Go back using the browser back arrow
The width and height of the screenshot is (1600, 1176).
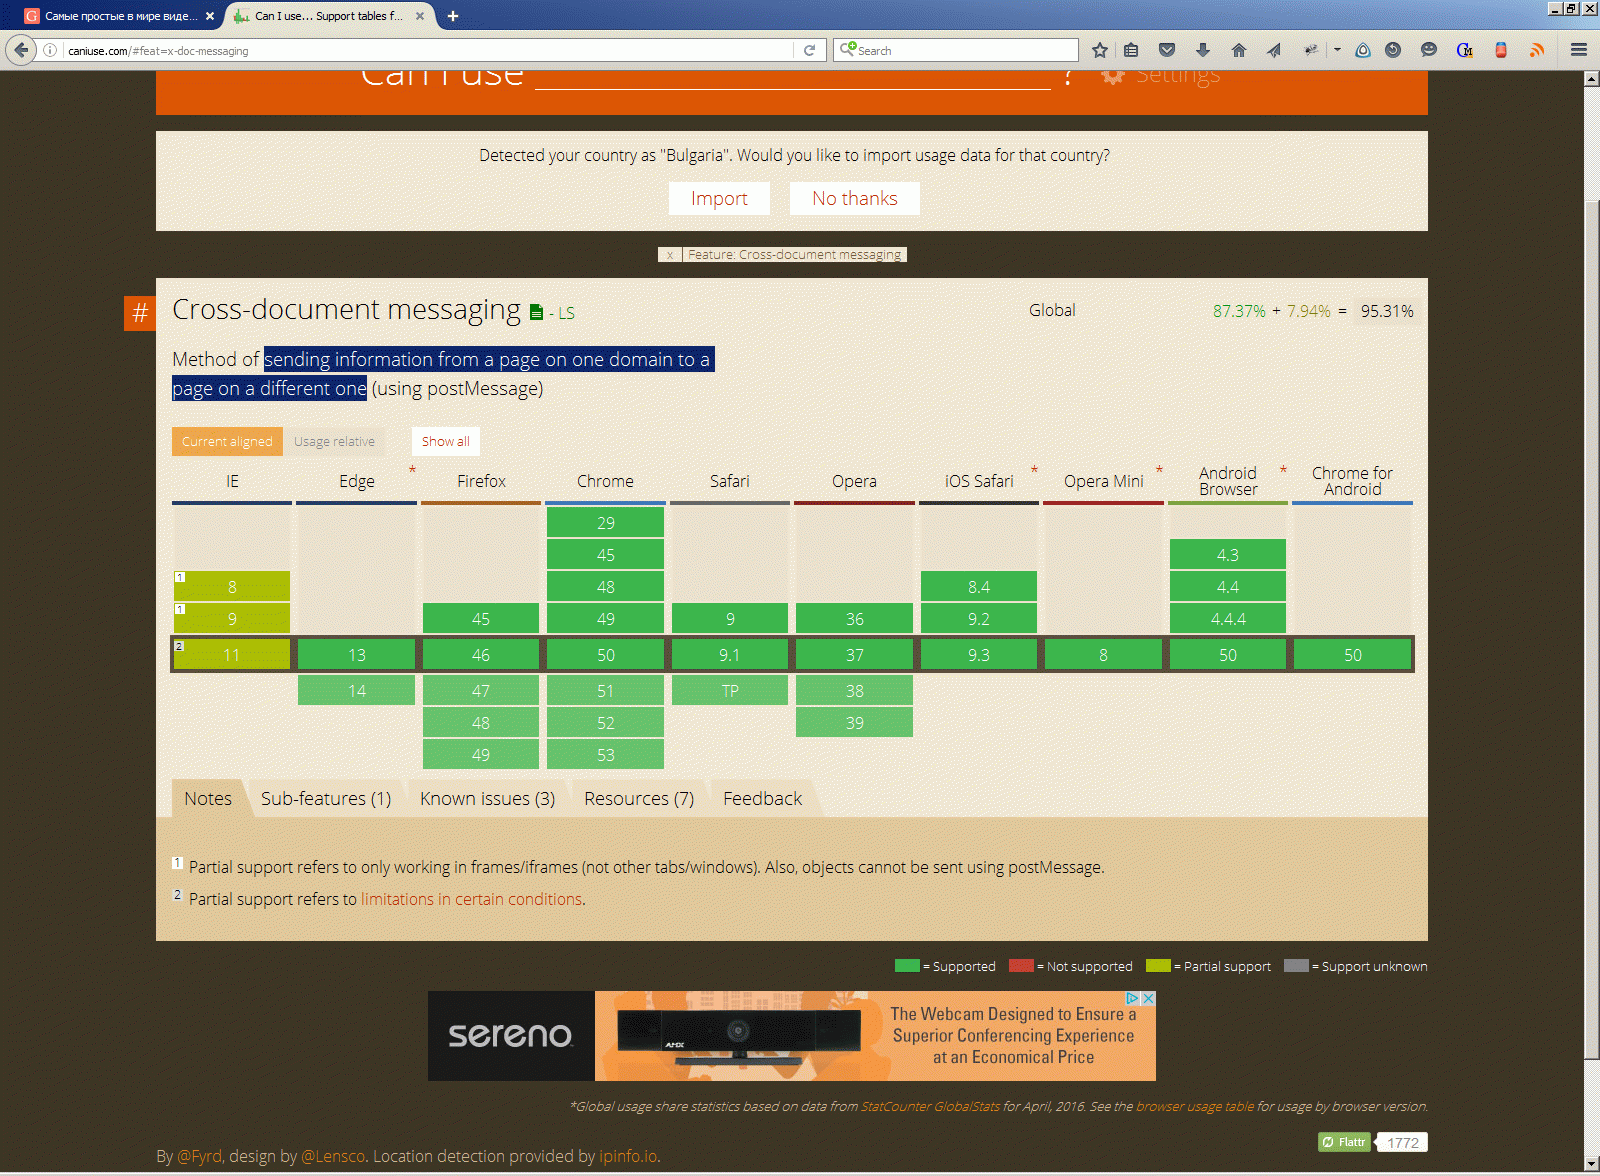click(21, 50)
